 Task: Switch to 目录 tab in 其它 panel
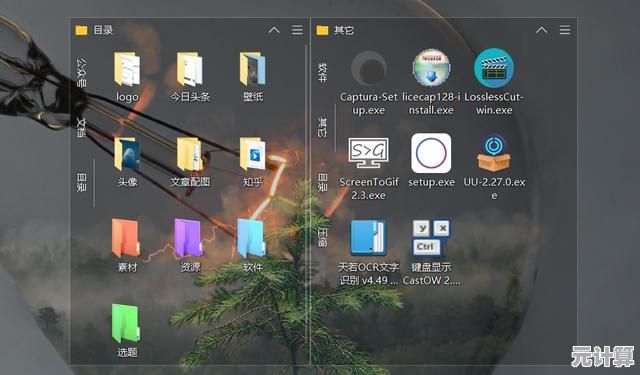(x=322, y=182)
